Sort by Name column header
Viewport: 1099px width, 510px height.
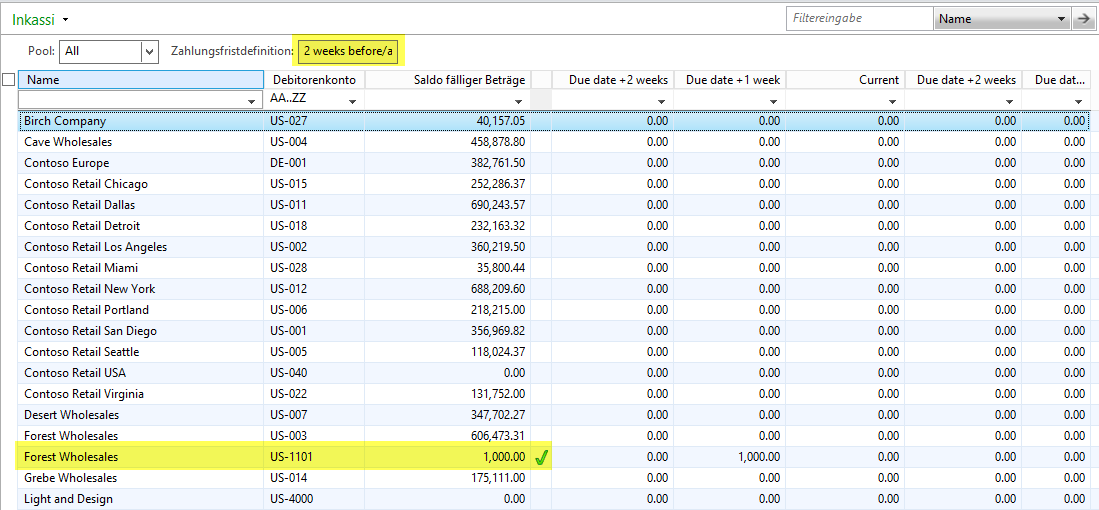pyautogui.click(x=140, y=80)
